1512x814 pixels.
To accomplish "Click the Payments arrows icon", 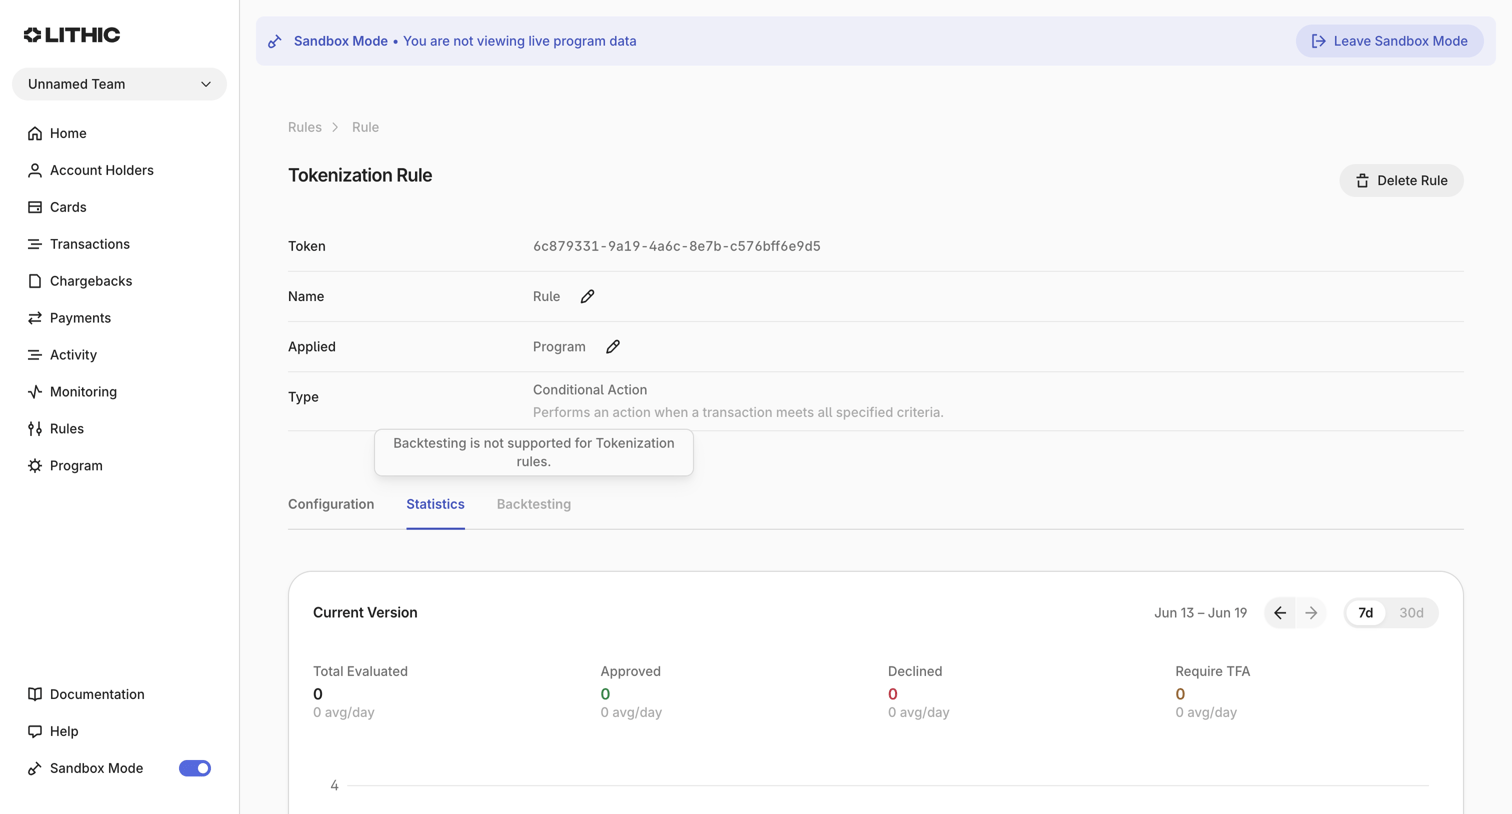I will click(35, 318).
